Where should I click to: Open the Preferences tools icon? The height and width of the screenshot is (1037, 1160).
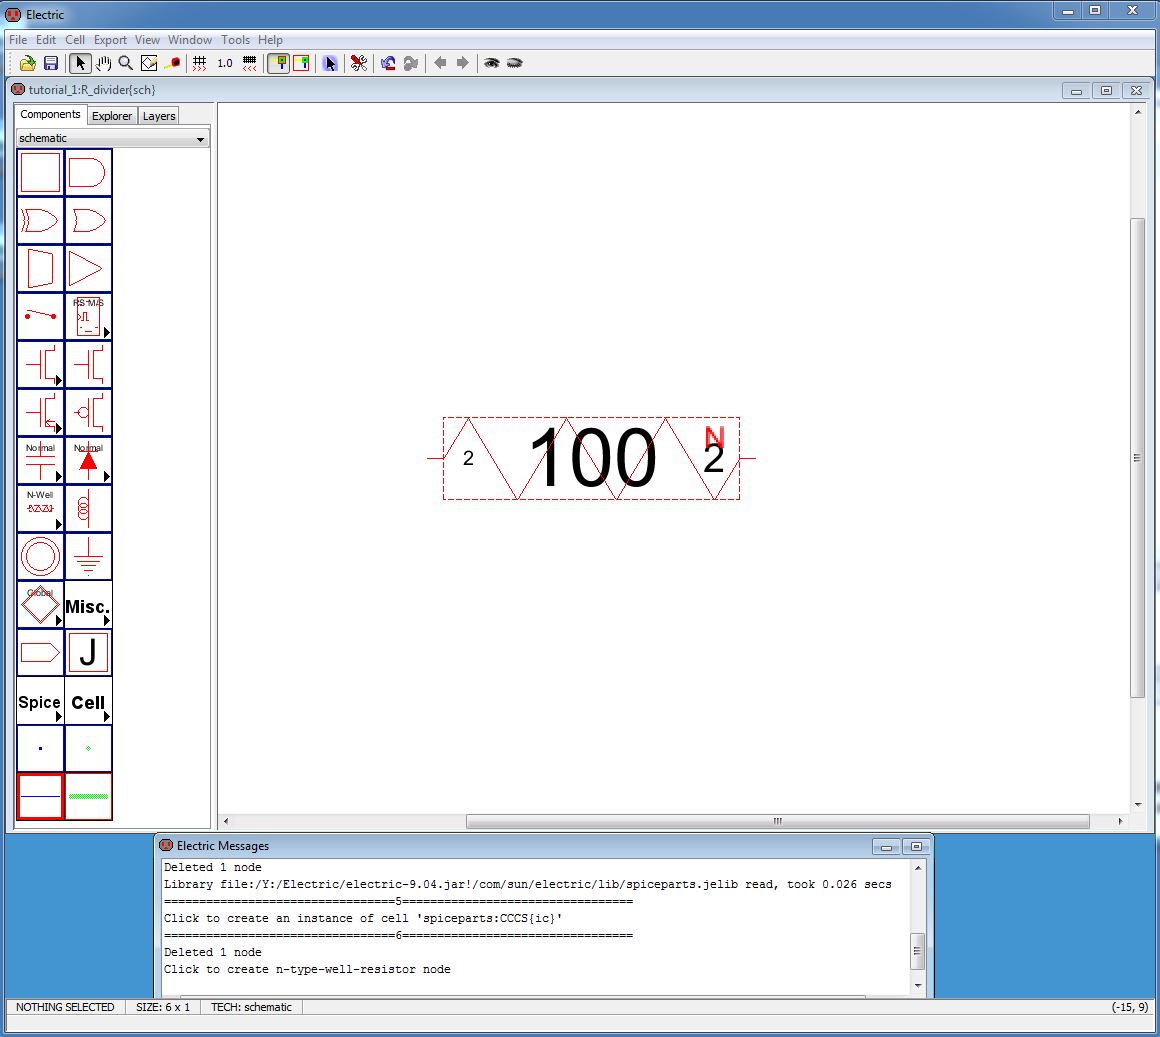[x=359, y=63]
